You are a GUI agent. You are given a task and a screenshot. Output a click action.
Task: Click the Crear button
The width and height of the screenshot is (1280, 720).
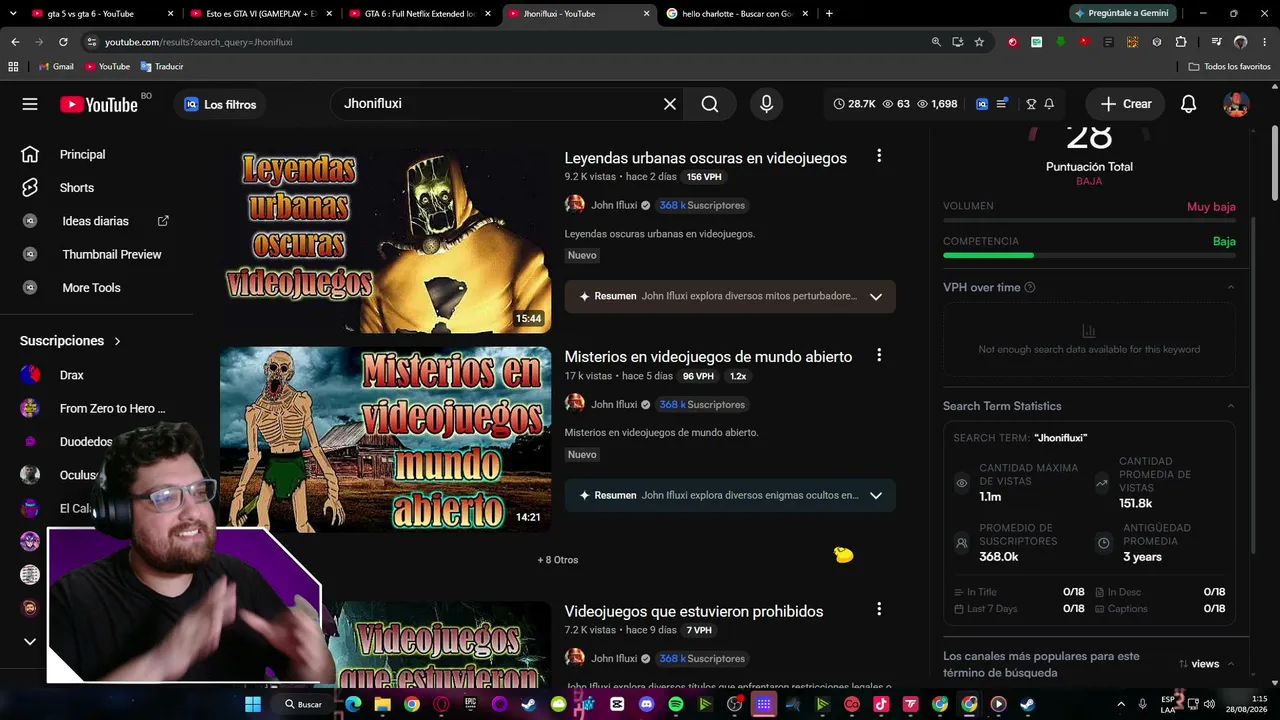click(1126, 104)
